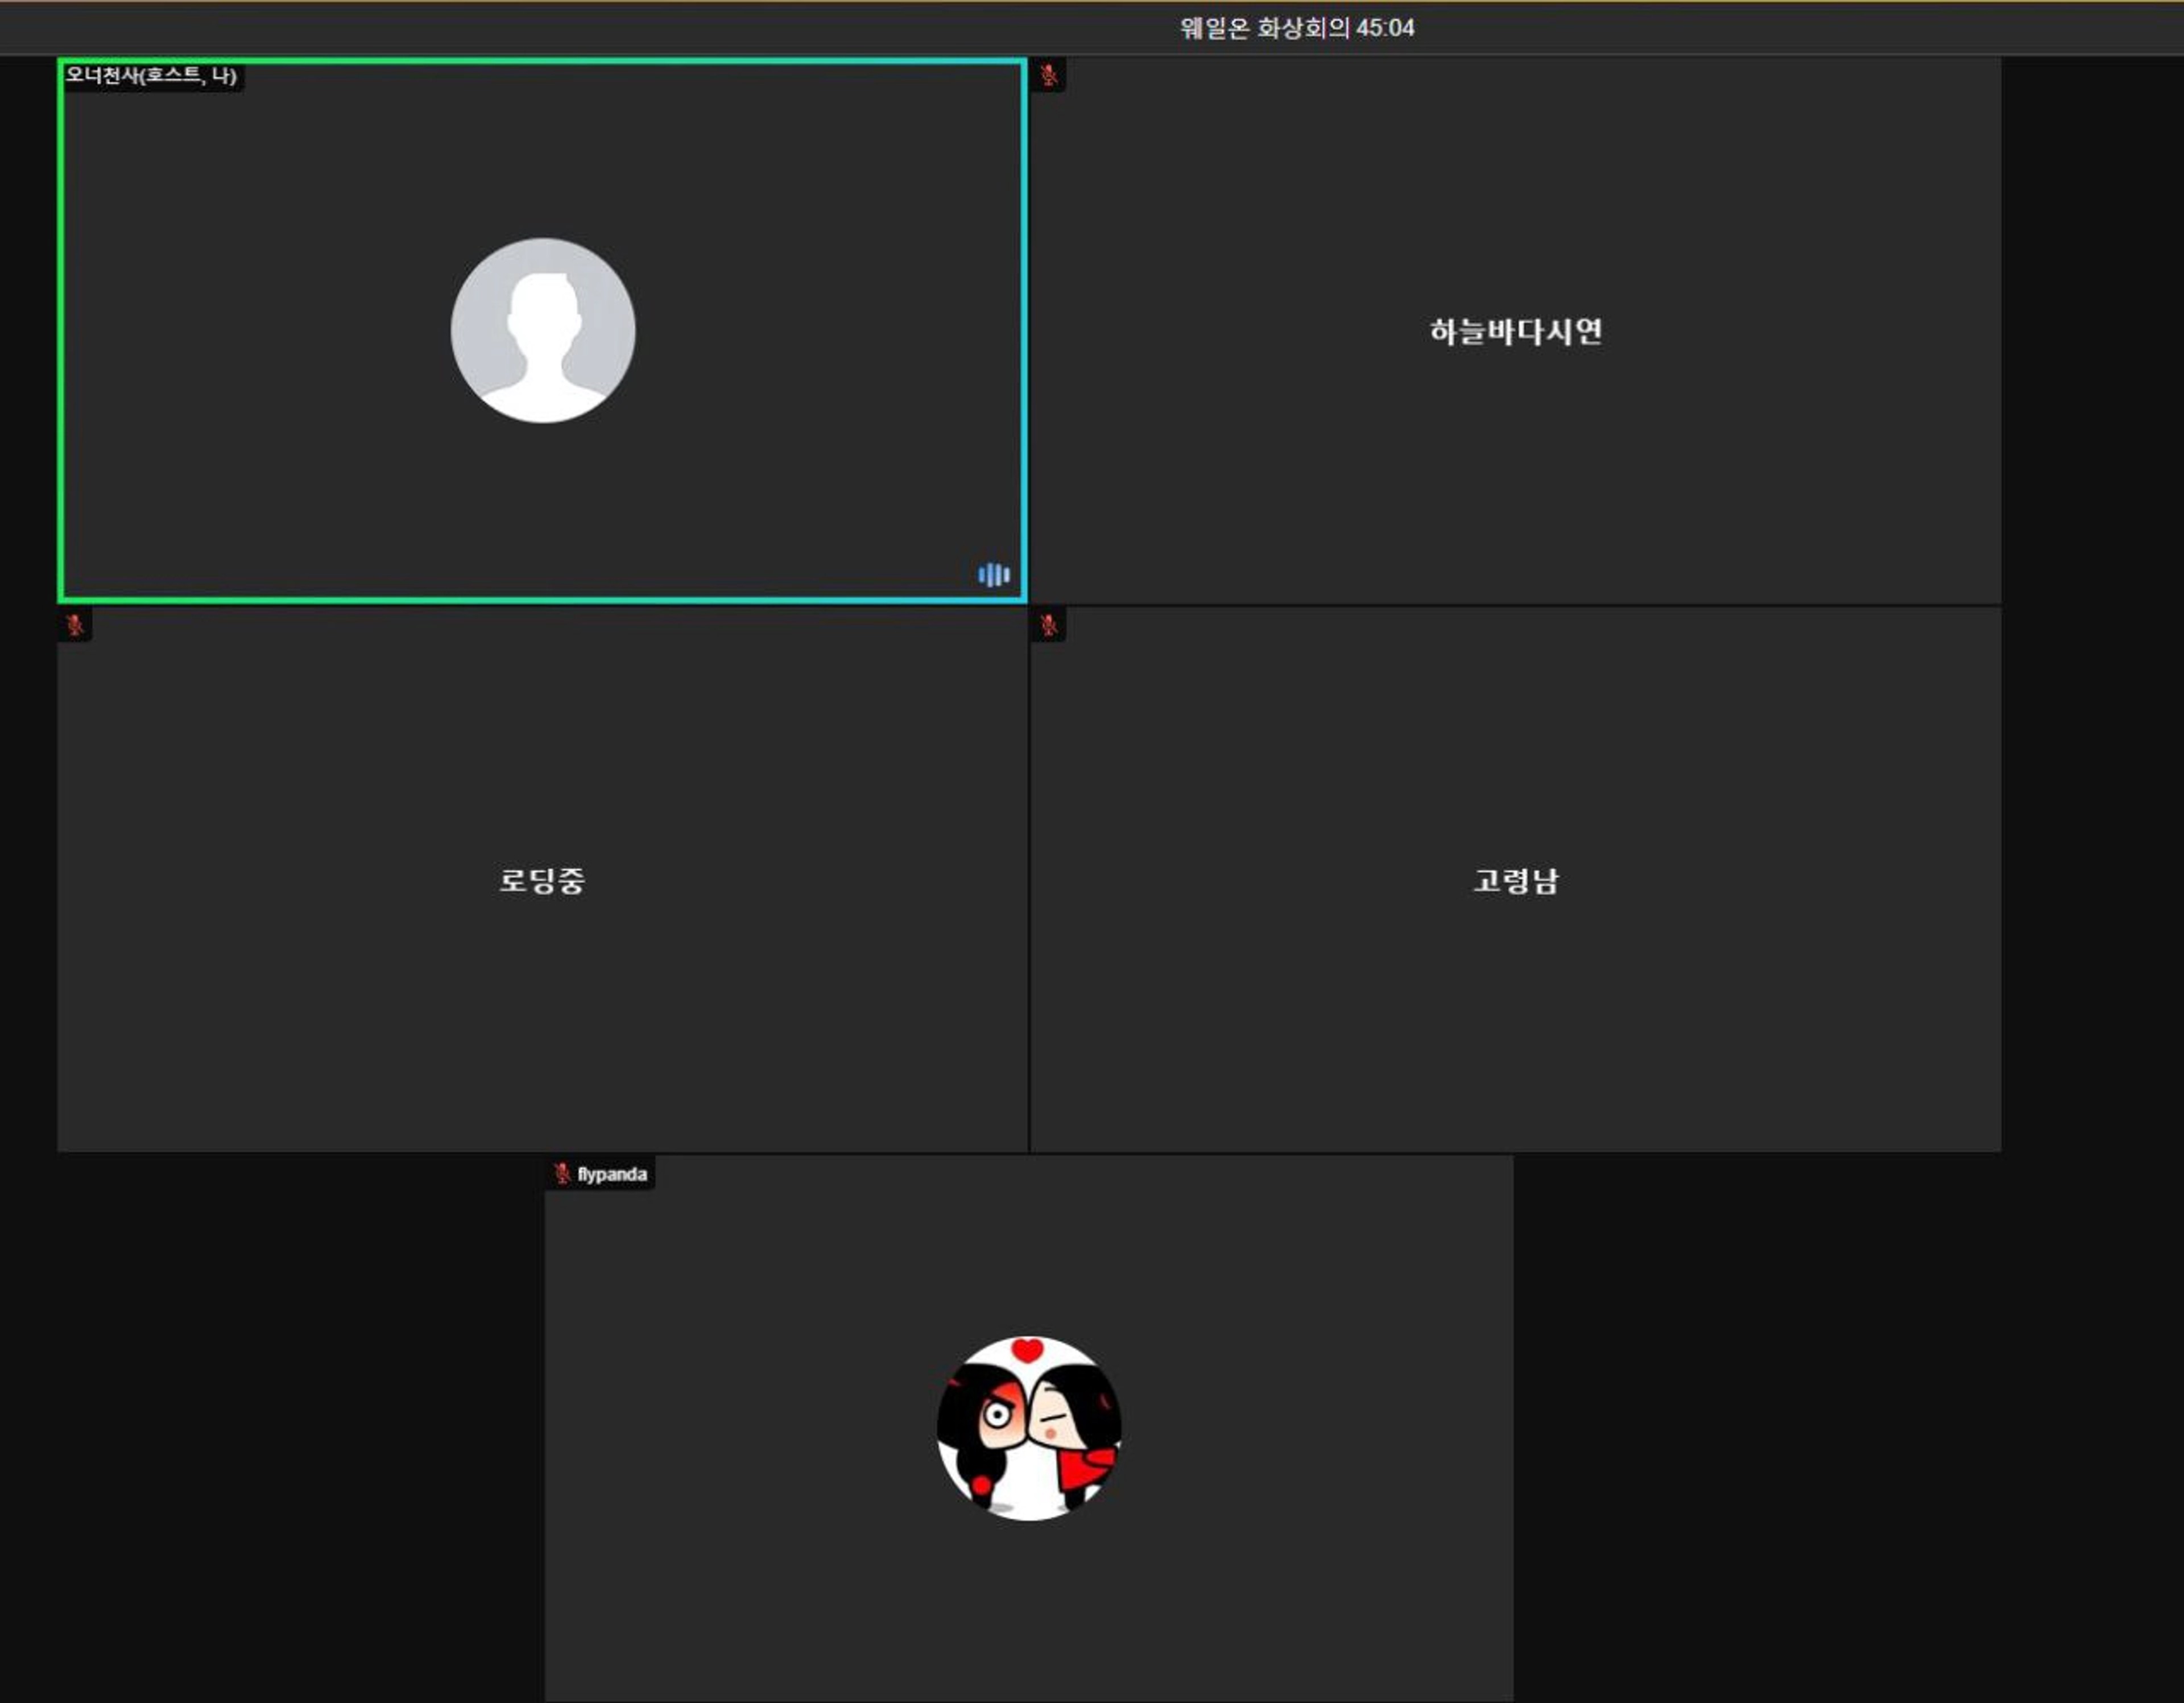Click muted mic icon on 고령남 tile

(1048, 625)
